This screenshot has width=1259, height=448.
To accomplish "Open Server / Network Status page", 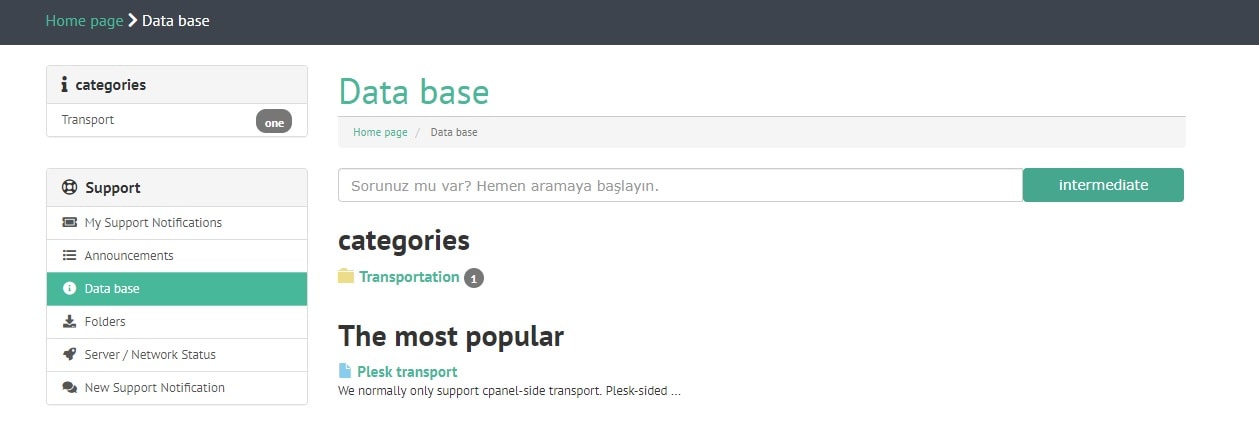I will [x=177, y=354].
